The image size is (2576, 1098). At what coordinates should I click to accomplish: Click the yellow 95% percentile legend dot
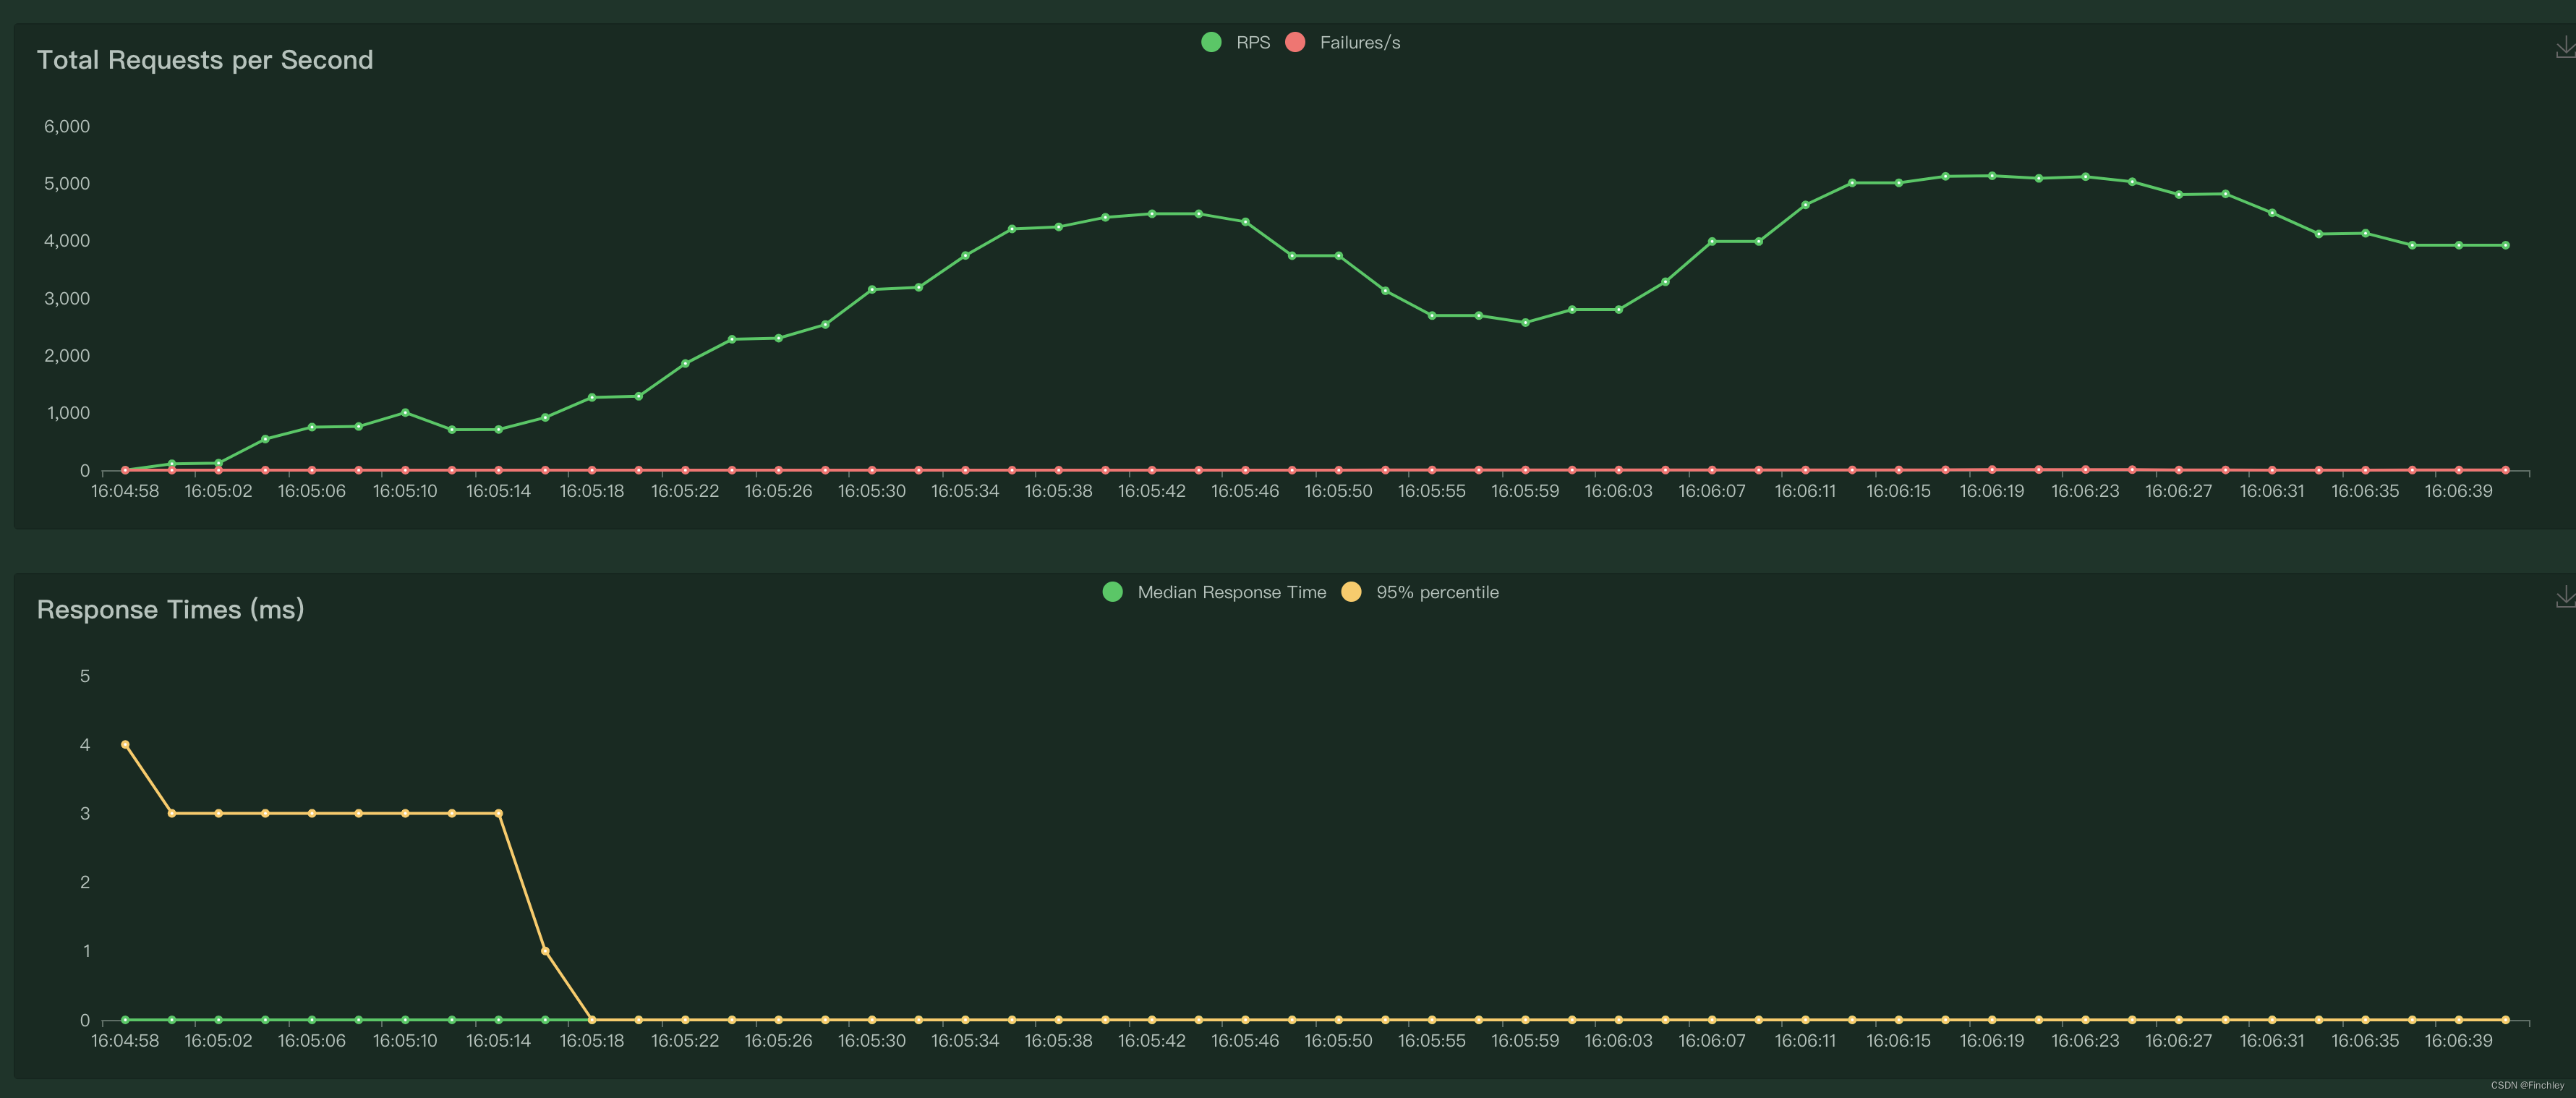pos(1351,592)
